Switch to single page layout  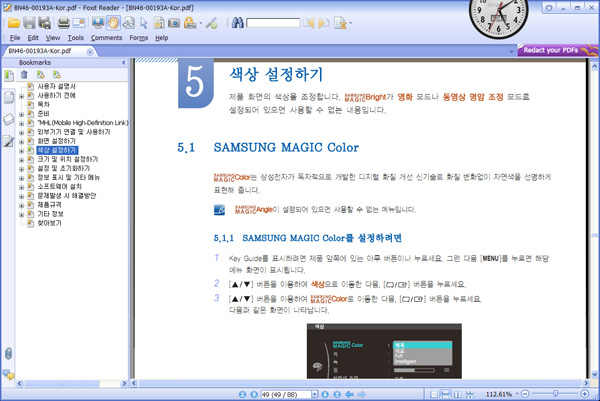coord(434,394)
